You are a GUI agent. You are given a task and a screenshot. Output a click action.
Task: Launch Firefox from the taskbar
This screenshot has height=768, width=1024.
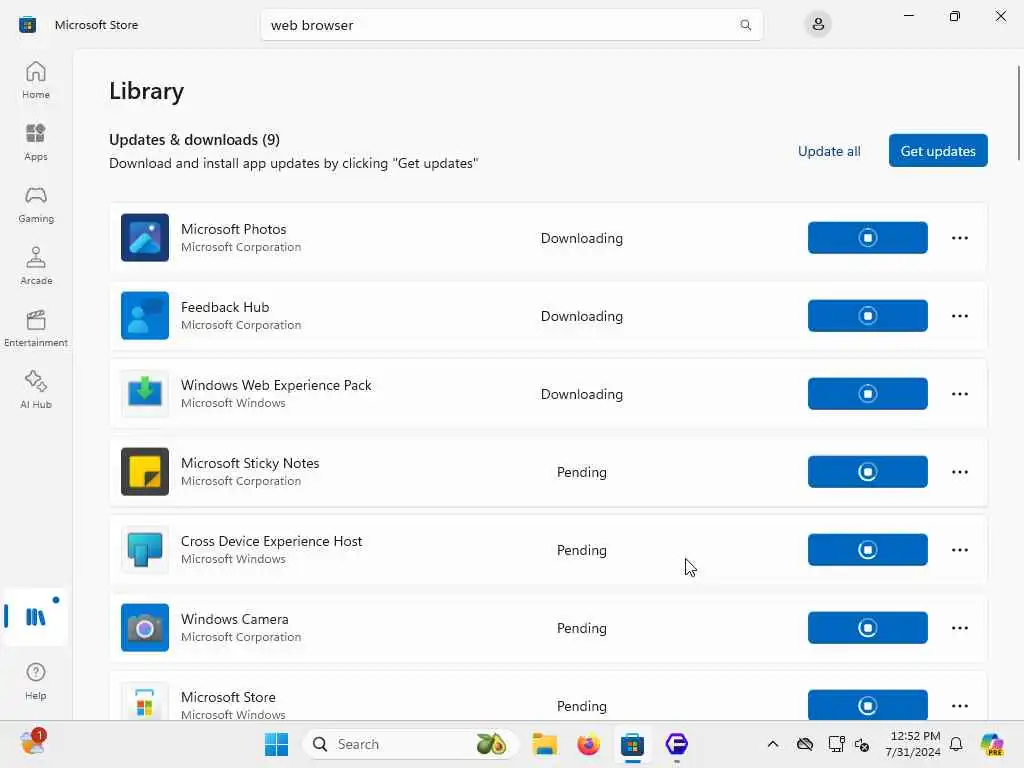[588, 744]
